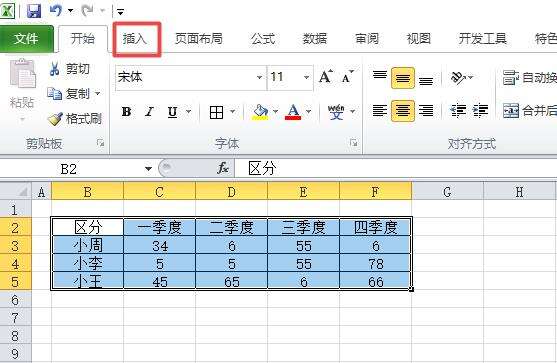
Task: Toggle Italic formatting
Action: coord(149,112)
